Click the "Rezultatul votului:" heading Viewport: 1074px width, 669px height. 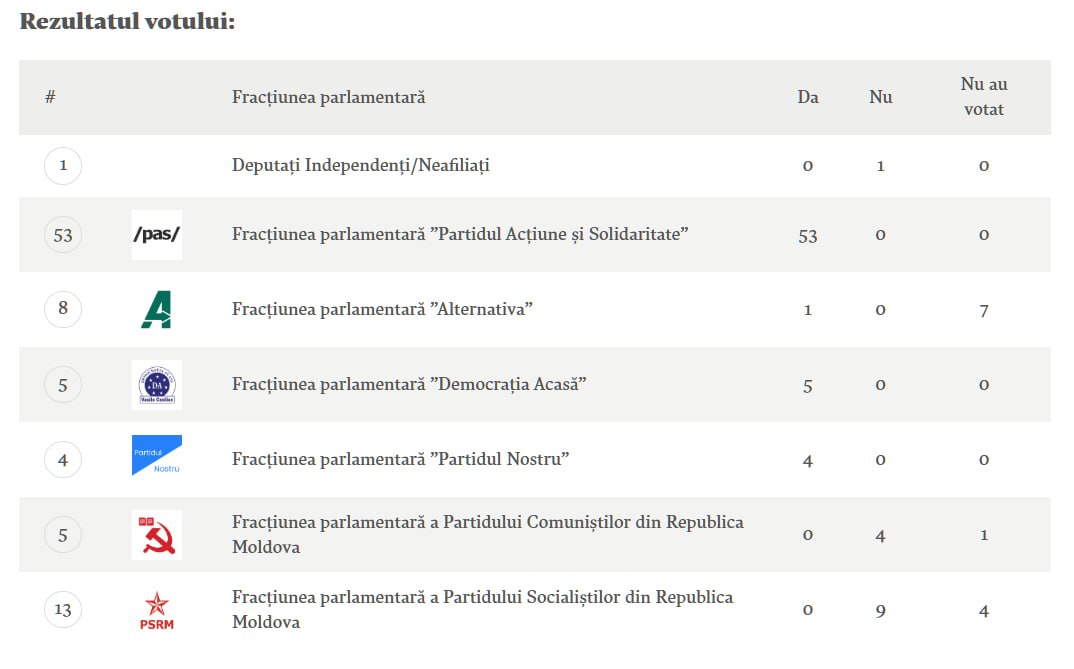(x=127, y=21)
